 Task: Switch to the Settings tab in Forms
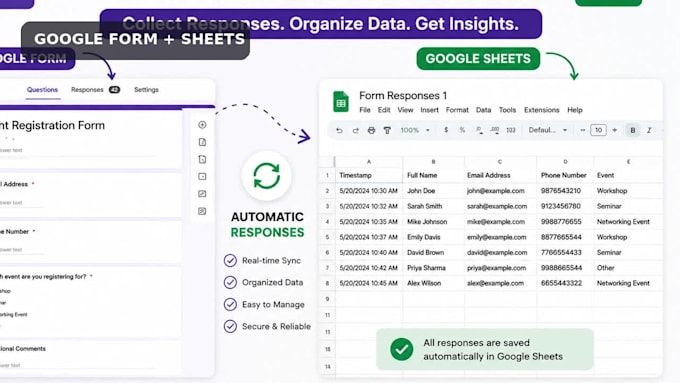(146, 90)
